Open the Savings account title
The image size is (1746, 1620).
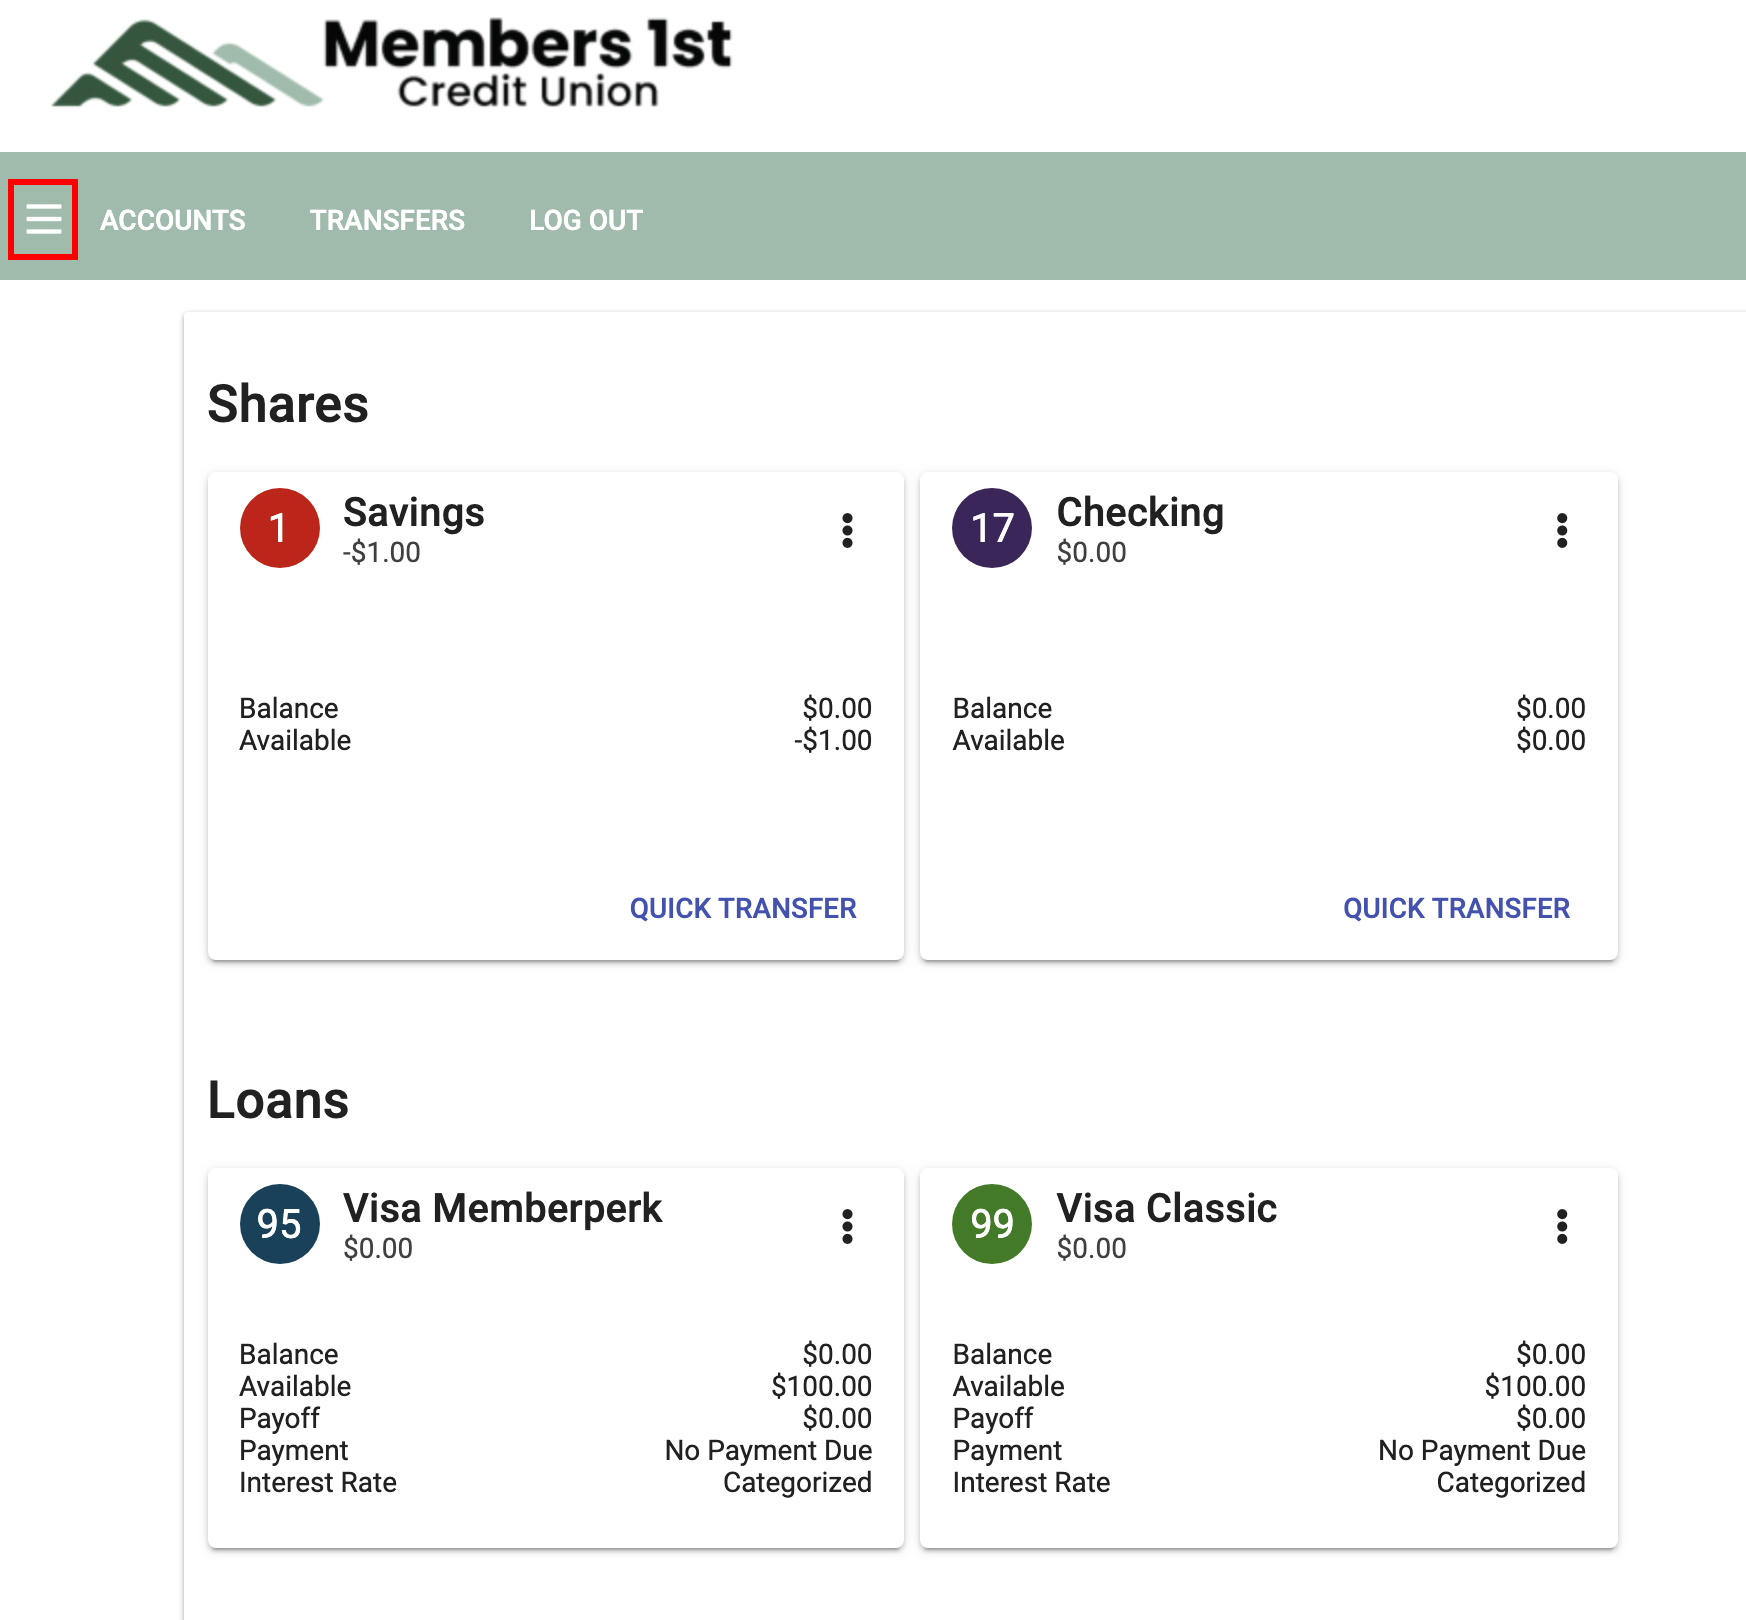tap(414, 512)
